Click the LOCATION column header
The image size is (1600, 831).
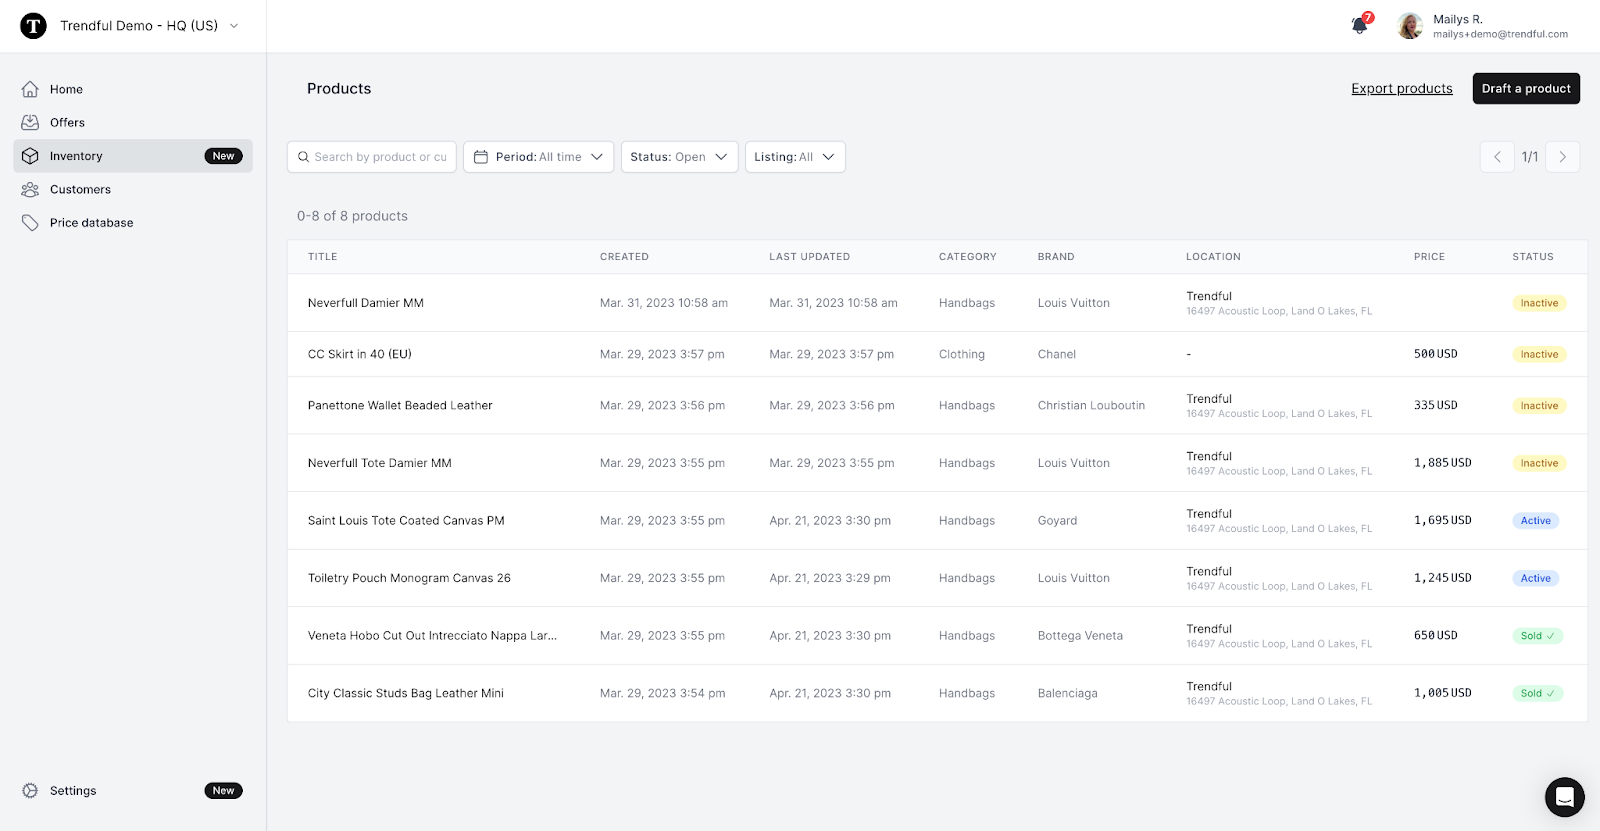tap(1213, 257)
